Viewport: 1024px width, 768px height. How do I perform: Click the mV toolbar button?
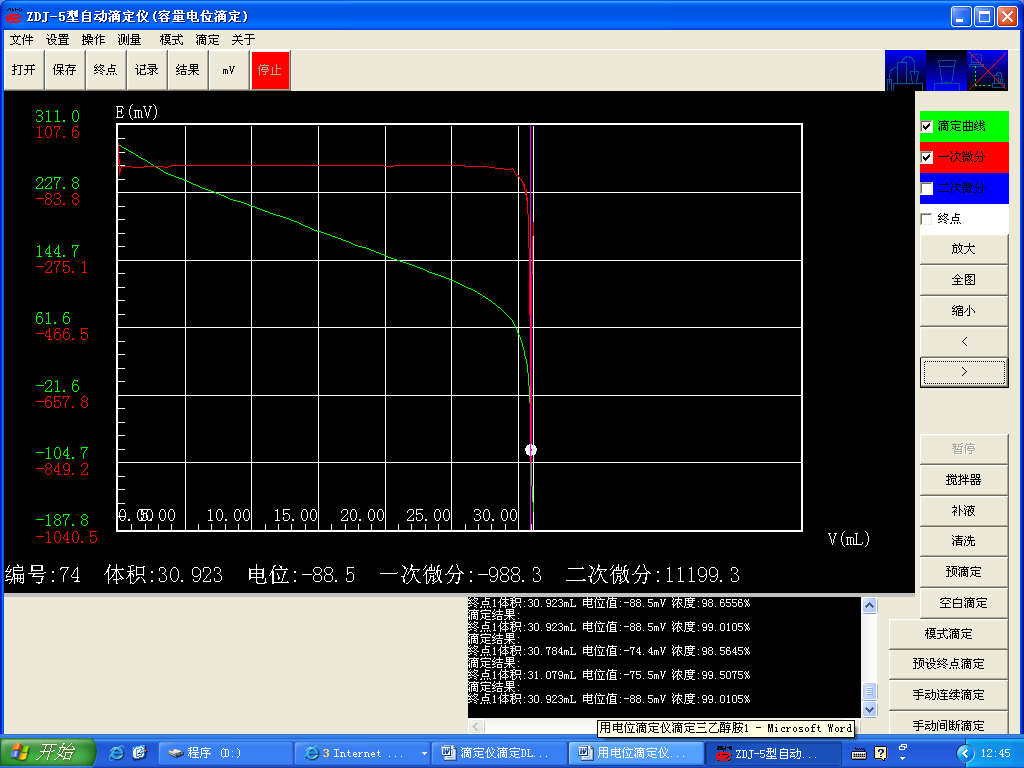[x=229, y=70]
